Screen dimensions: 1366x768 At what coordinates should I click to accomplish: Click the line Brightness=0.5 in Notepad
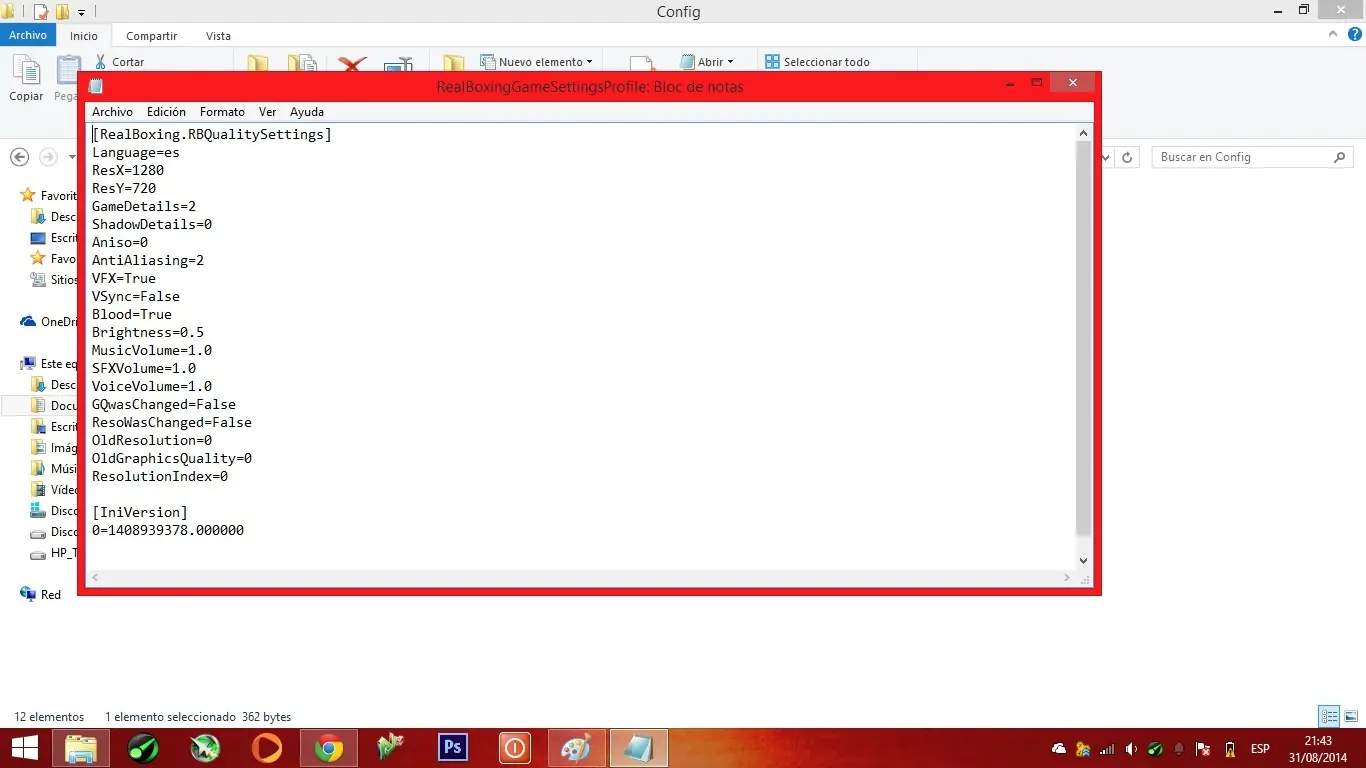pos(148,332)
